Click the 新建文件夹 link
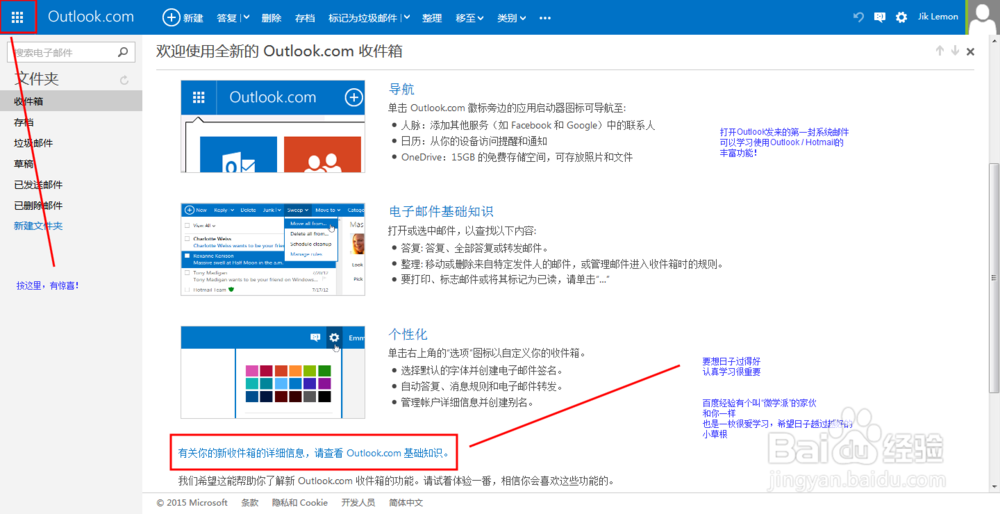This screenshot has width=1000, height=514. coord(38,226)
